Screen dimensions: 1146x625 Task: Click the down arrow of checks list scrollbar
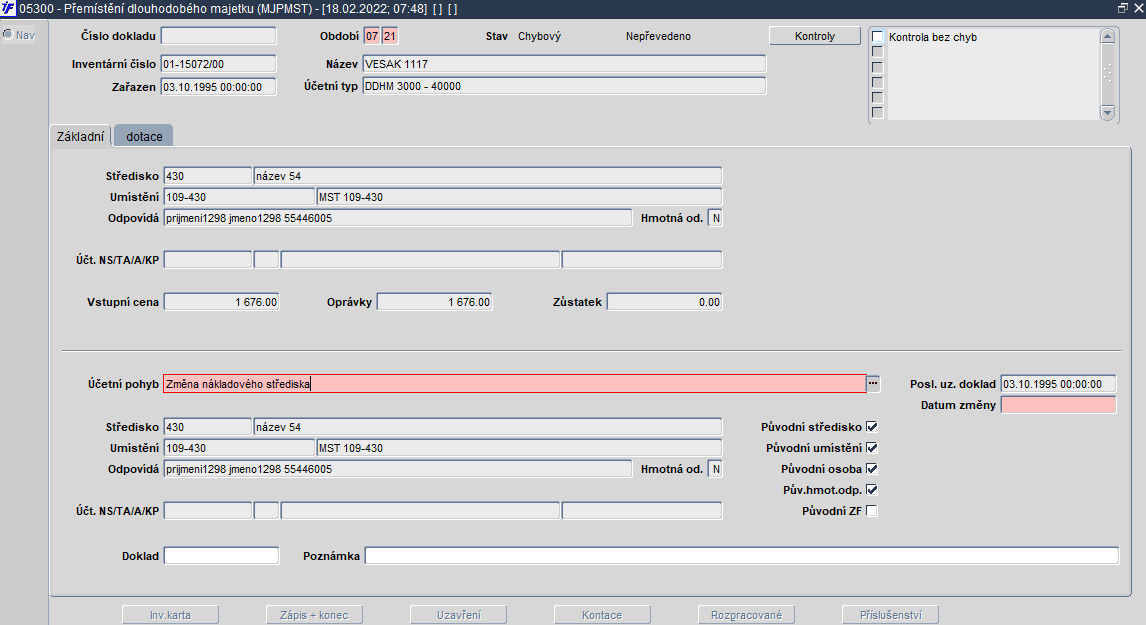point(1107,113)
